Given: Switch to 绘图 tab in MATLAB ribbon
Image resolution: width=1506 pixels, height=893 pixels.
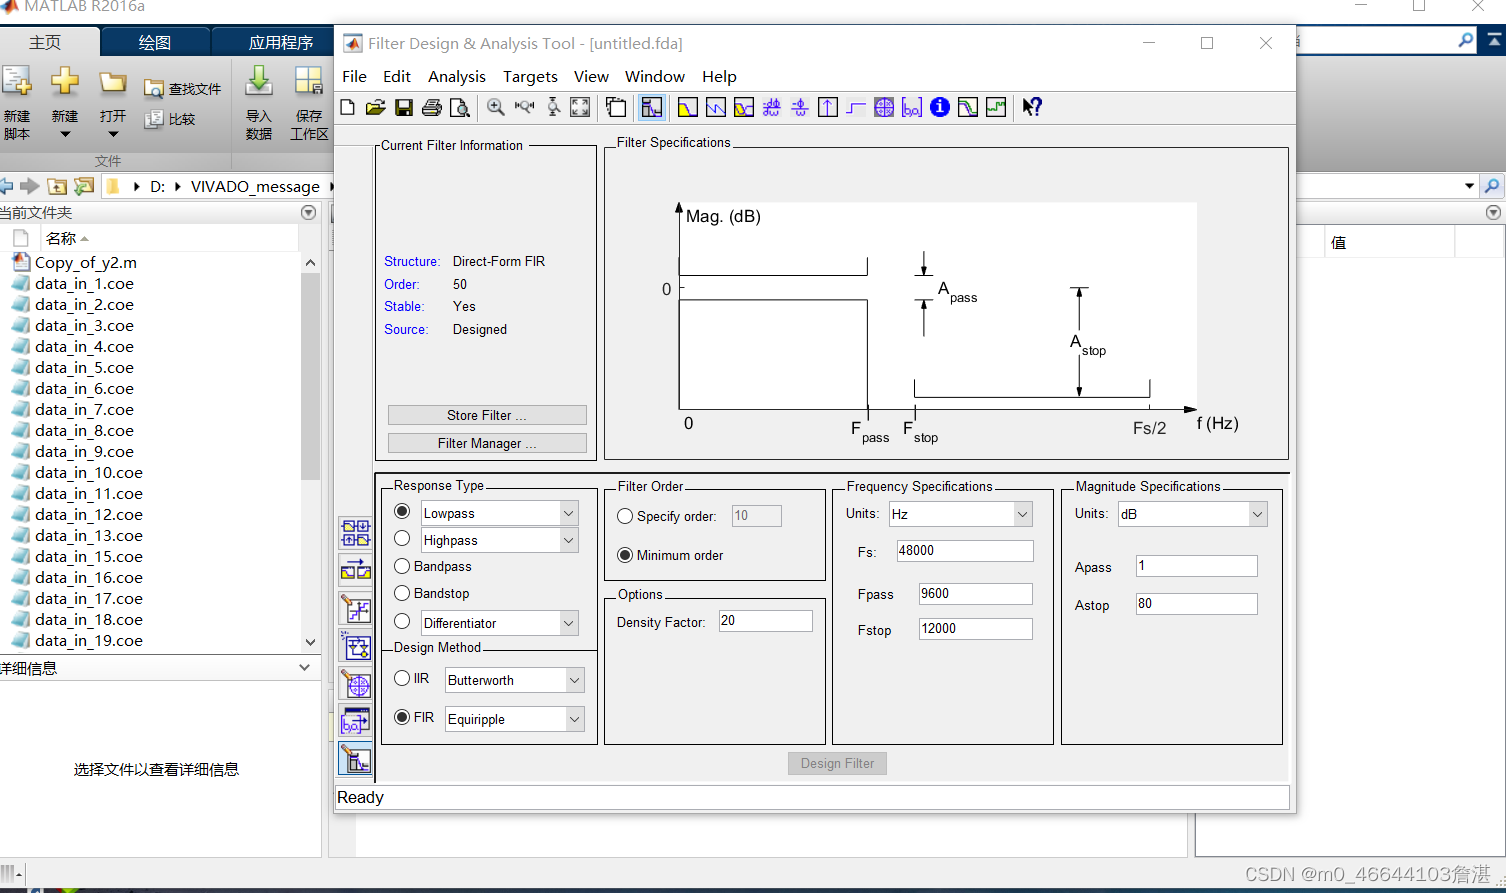Looking at the screenshot, I should pos(154,42).
